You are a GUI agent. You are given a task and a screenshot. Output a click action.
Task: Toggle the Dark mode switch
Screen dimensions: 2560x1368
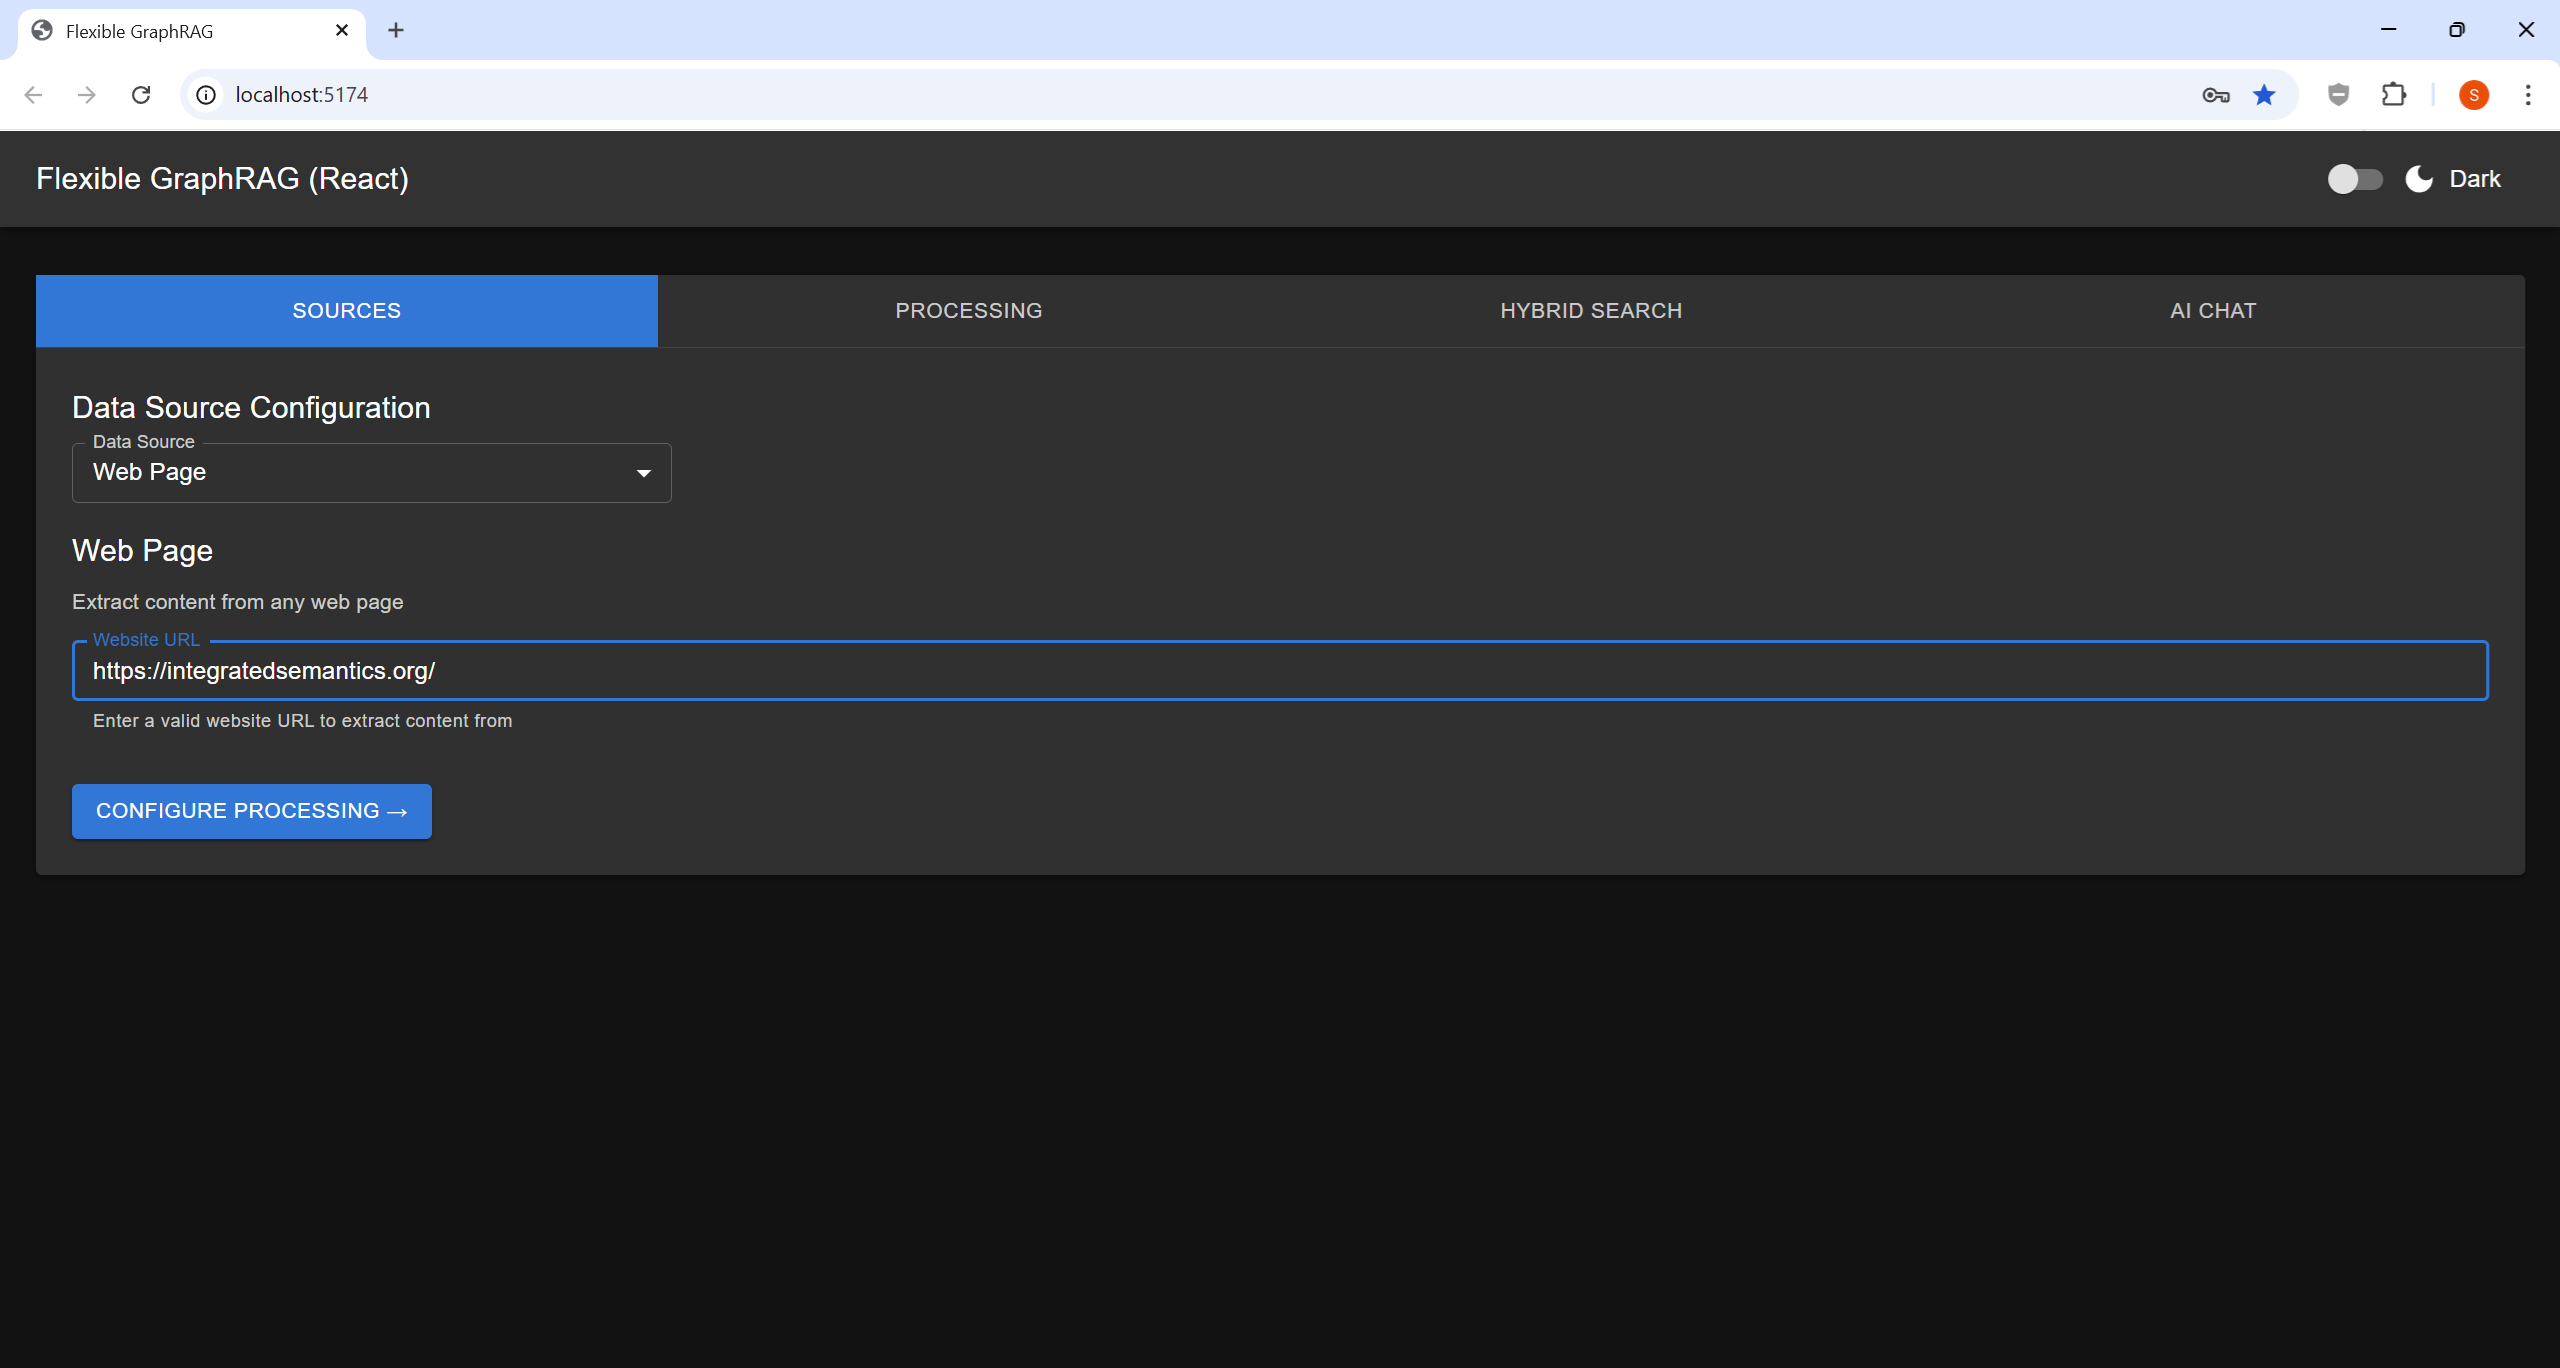point(2354,178)
